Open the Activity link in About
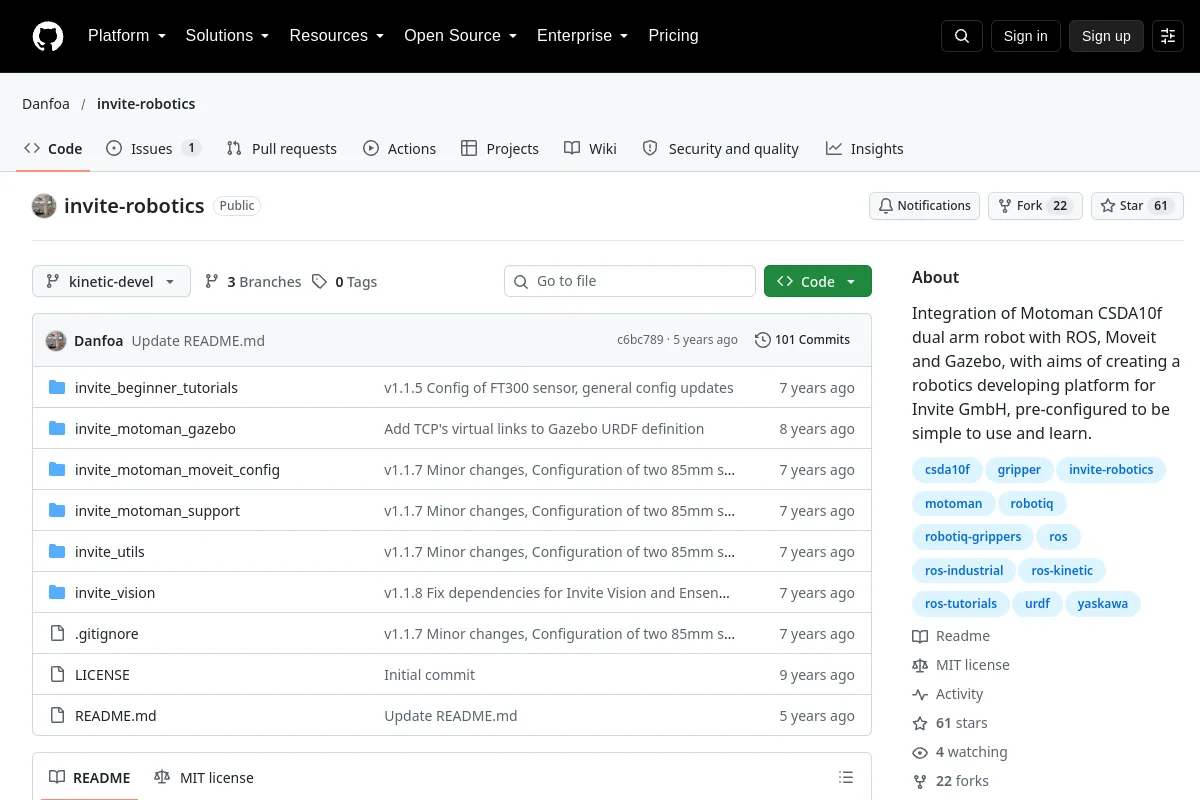The image size is (1200, 800). click(948, 694)
